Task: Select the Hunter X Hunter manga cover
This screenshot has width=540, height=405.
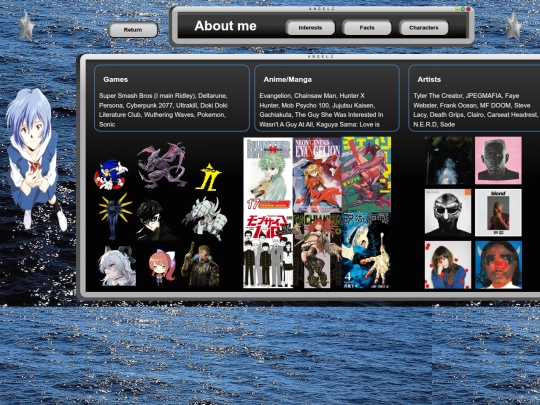Action: [268, 174]
